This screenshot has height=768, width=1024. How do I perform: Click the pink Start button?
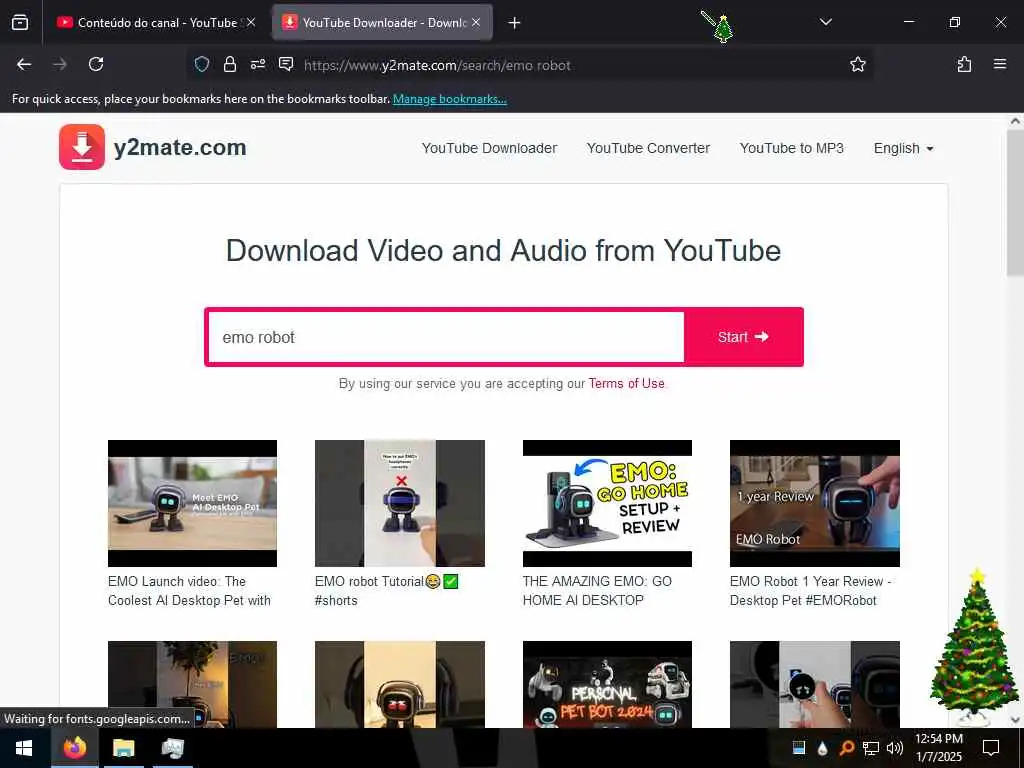[743, 337]
